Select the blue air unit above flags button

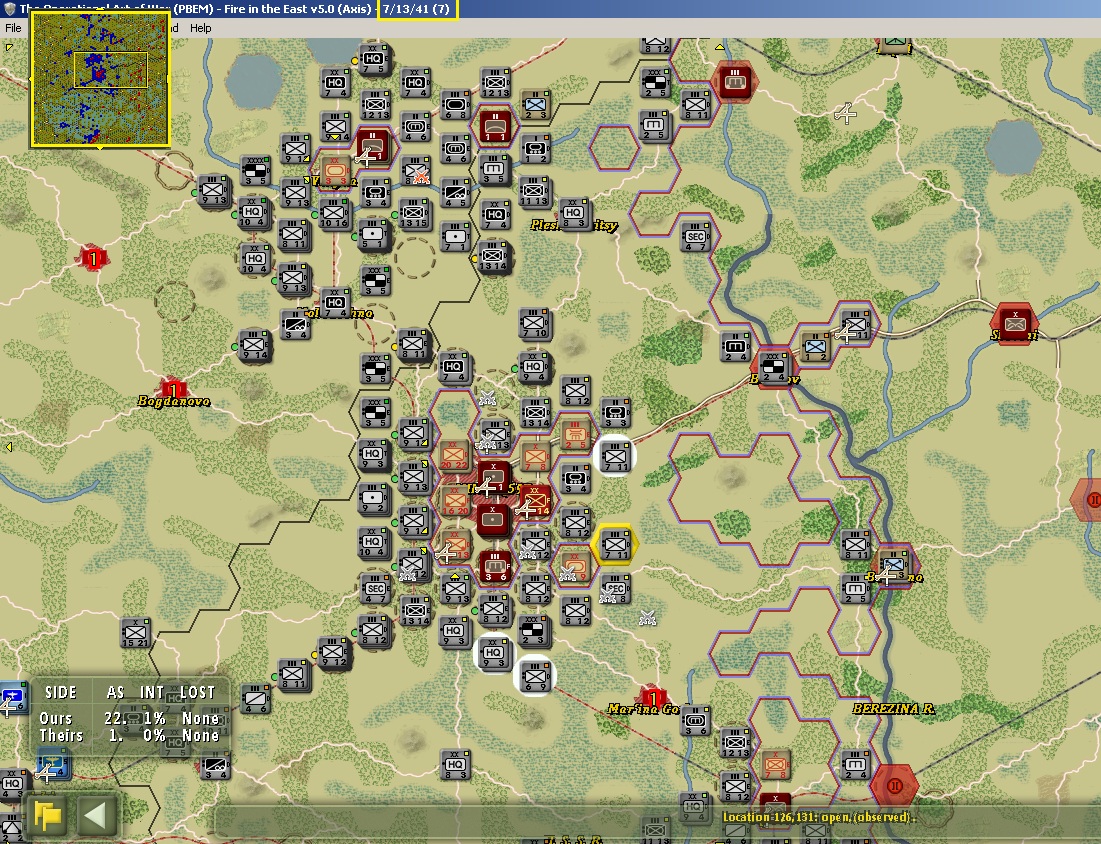[x=53, y=764]
